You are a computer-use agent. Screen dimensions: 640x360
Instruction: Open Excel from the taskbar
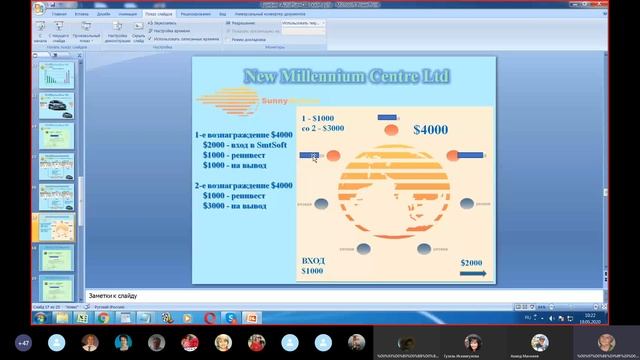tap(82, 318)
